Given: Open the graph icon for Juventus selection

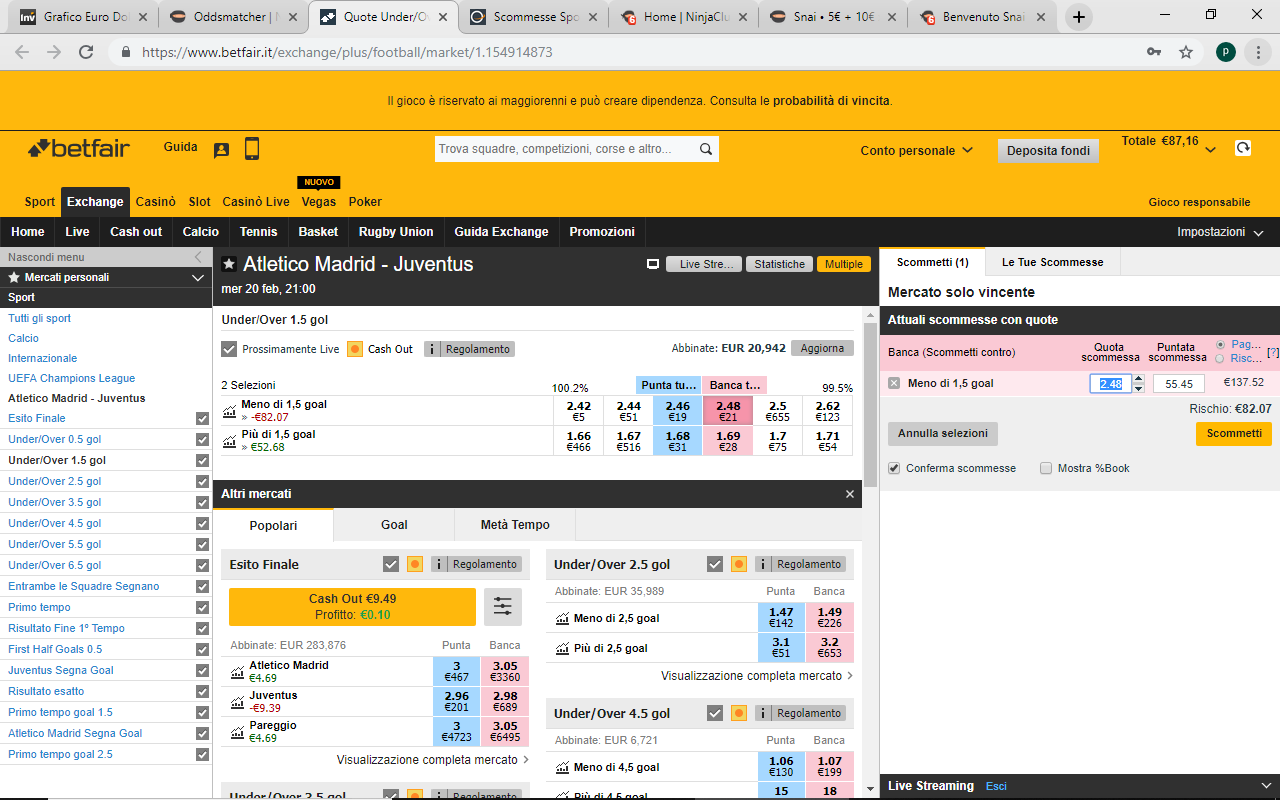Looking at the screenshot, I should point(237,702).
